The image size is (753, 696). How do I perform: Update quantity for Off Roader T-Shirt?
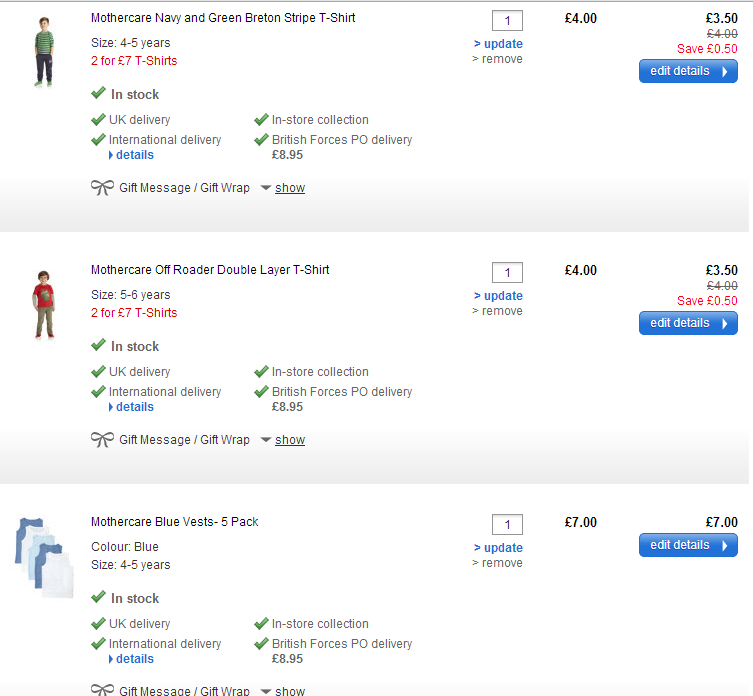(498, 296)
